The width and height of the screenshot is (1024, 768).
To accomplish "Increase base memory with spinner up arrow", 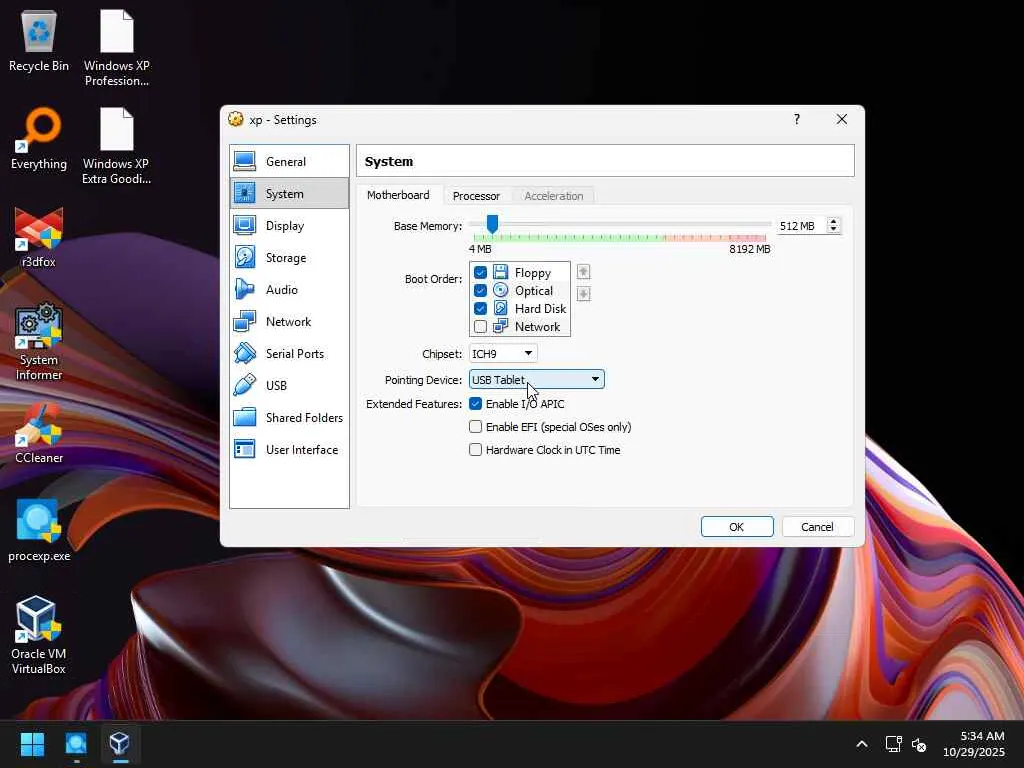I will (833, 221).
